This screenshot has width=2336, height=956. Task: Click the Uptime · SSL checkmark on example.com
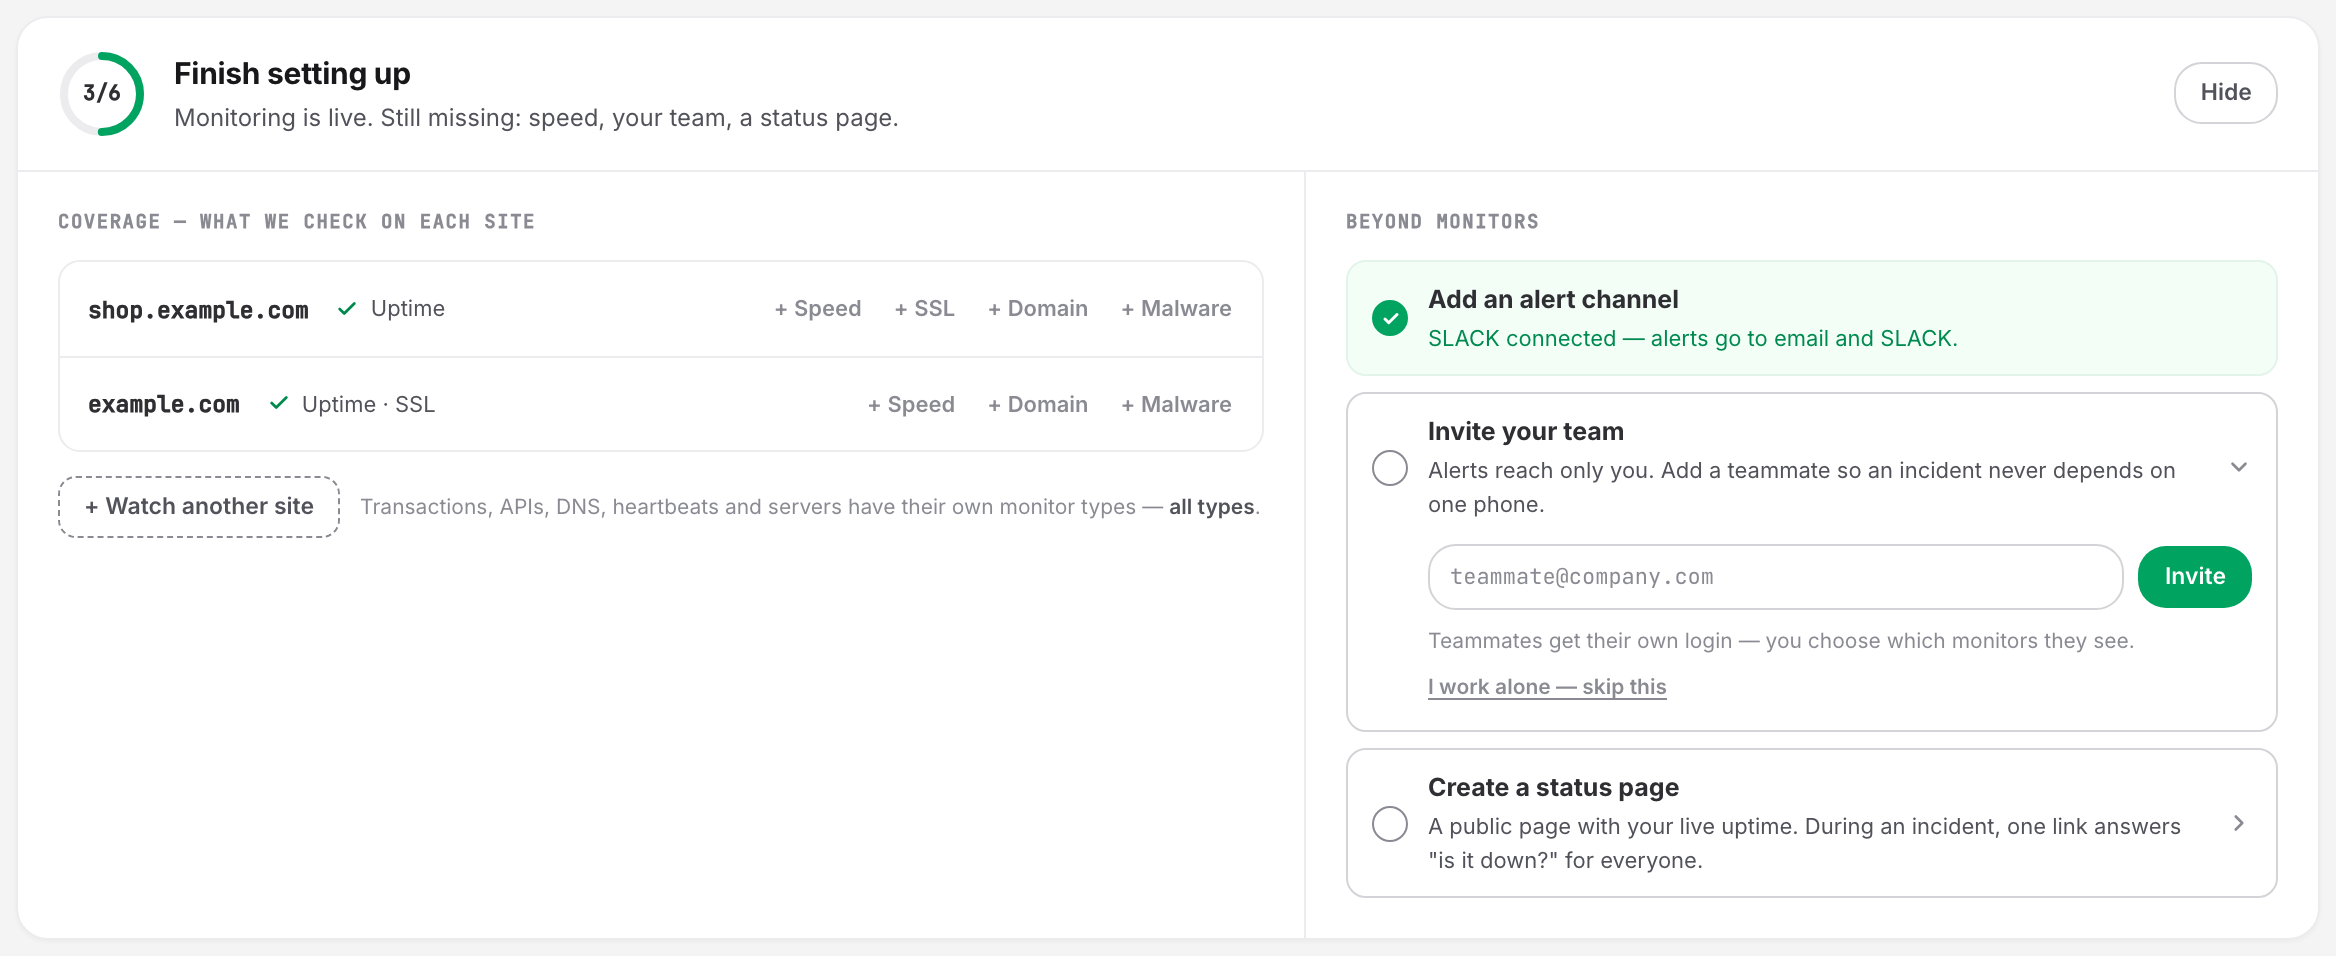tap(279, 404)
